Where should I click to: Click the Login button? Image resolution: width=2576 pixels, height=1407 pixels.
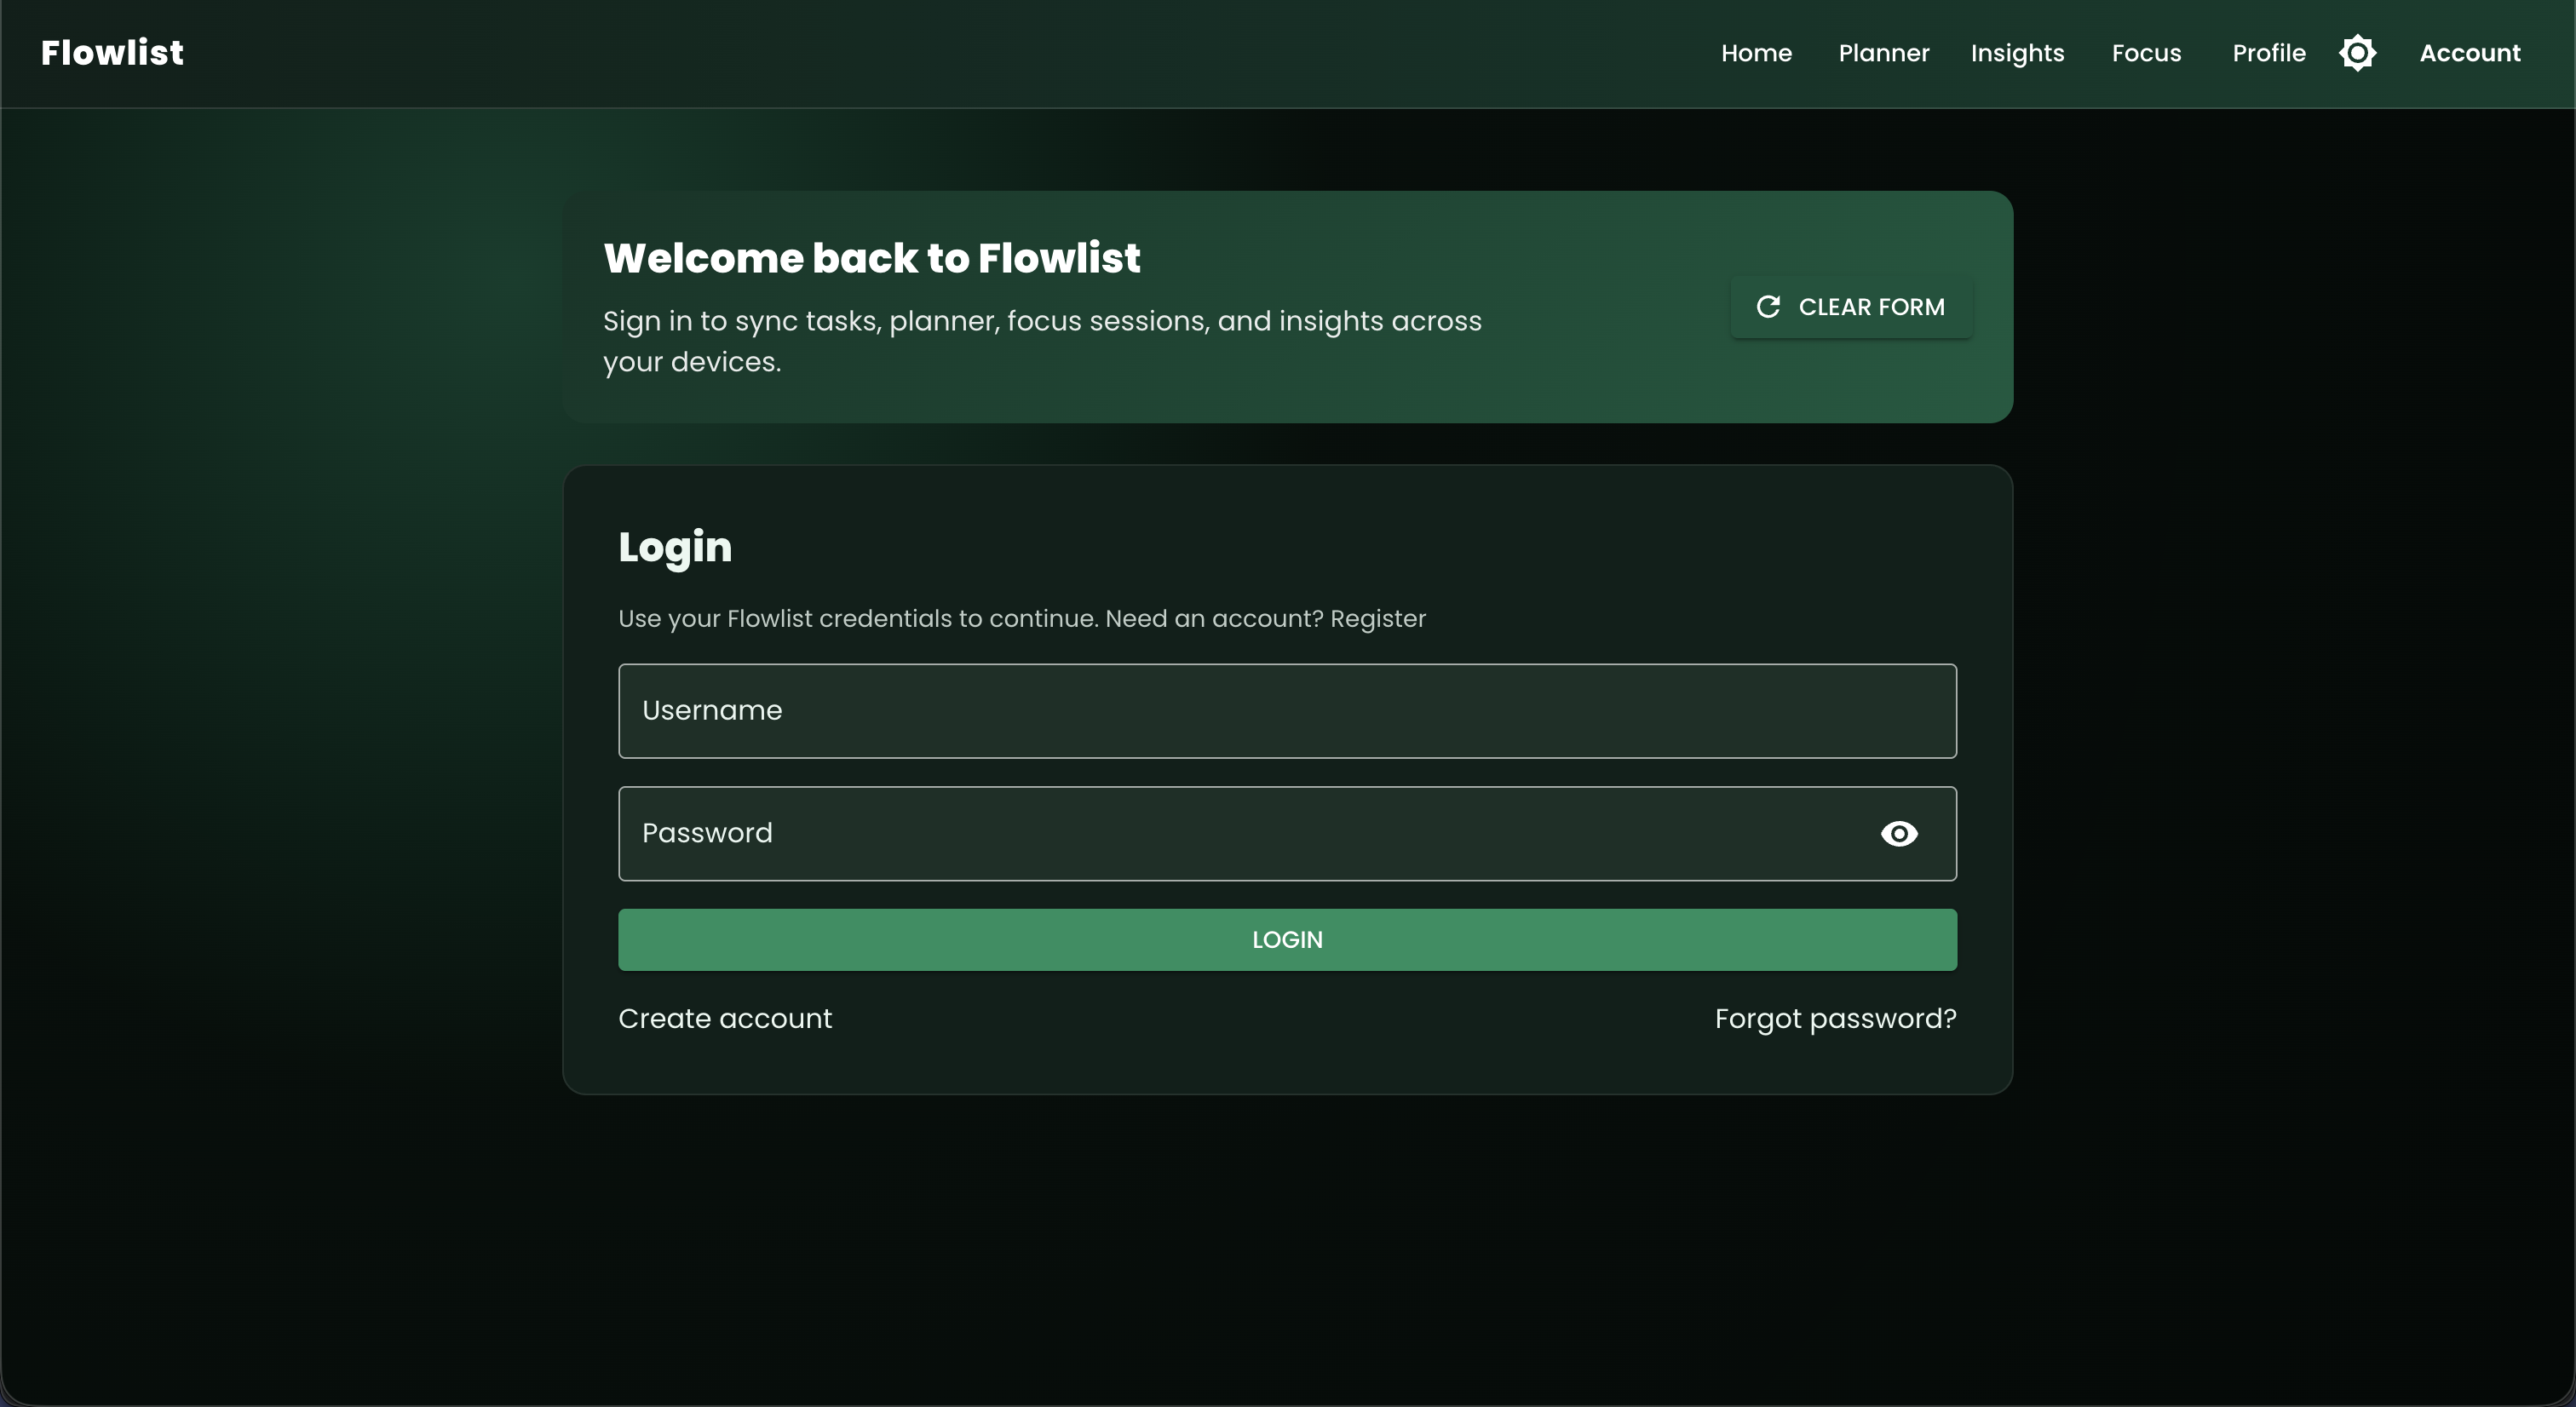tap(1287, 939)
